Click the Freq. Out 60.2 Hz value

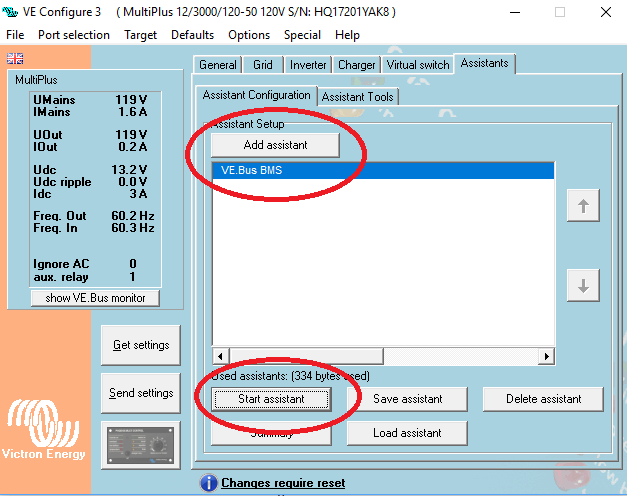click(x=133, y=216)
